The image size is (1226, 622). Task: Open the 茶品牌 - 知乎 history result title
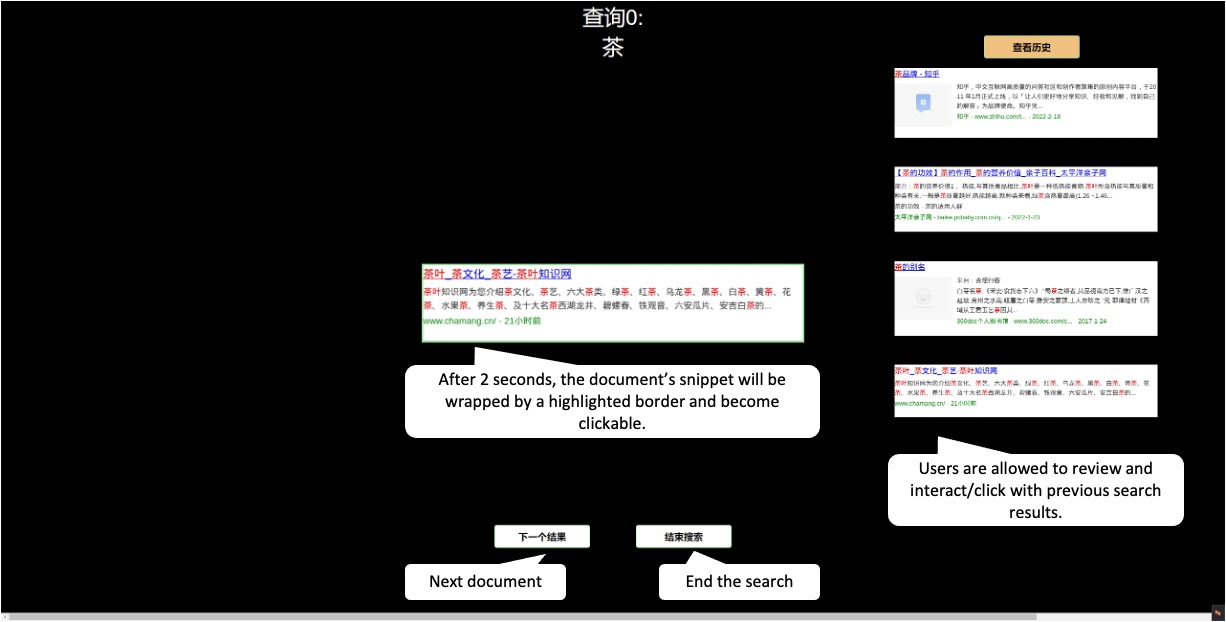[917, 74]
